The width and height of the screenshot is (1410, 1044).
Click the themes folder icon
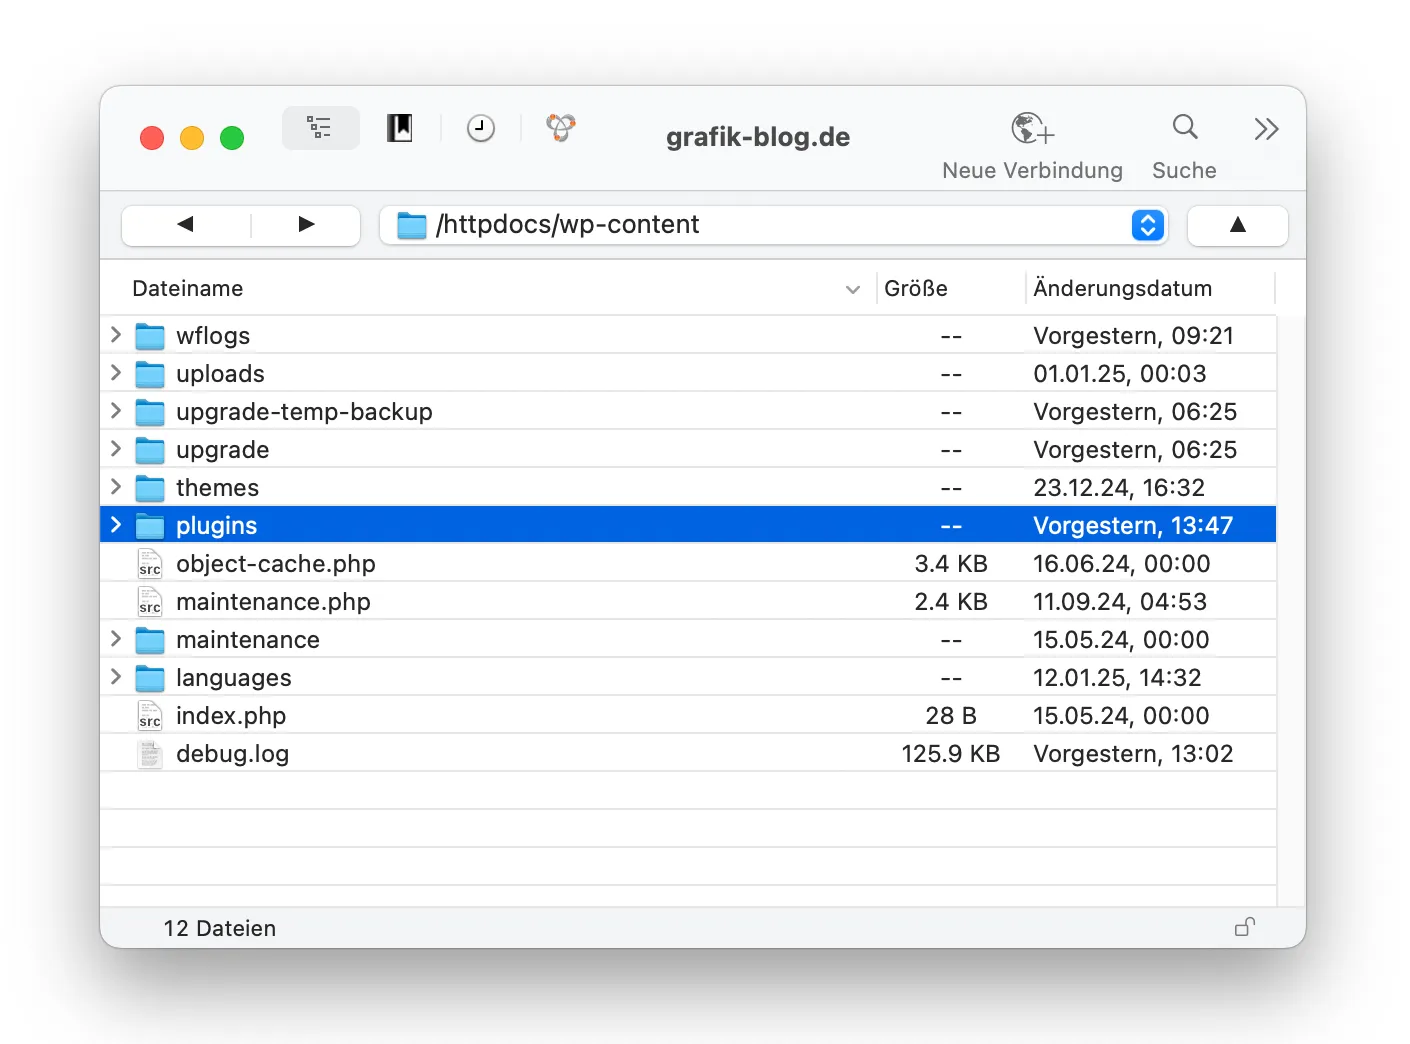coord(150,488)
